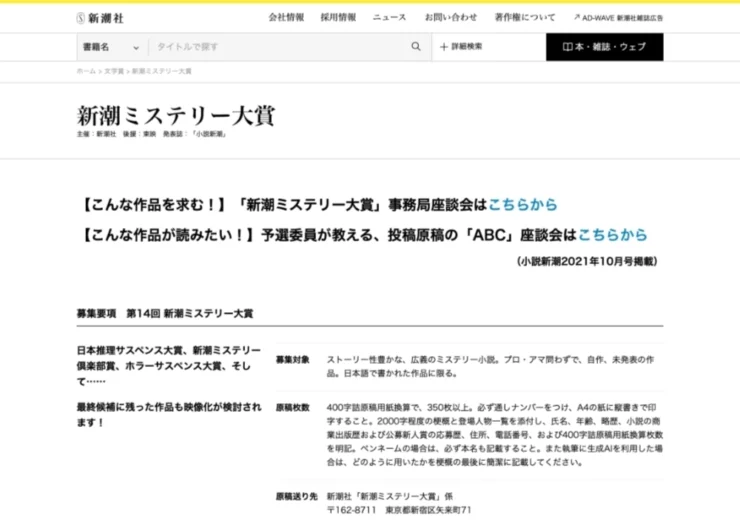Click the 小説新潮2021年10月号掲載 note
Screen dimensions: 740x523
tap(587, 262)
